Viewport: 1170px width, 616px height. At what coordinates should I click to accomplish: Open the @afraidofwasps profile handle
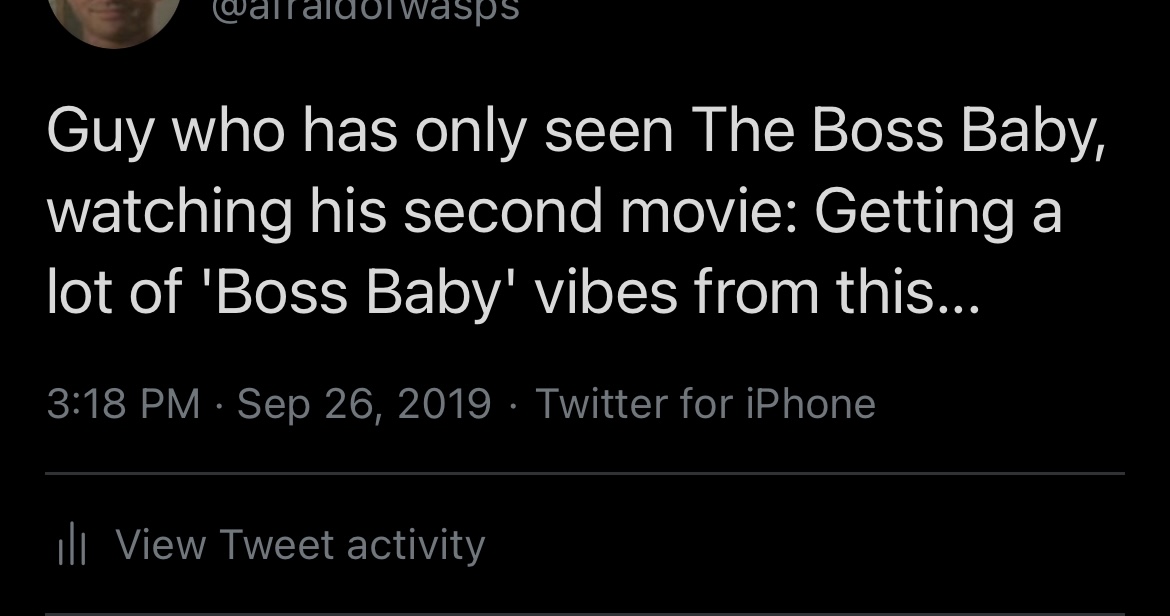click(365, 10)
